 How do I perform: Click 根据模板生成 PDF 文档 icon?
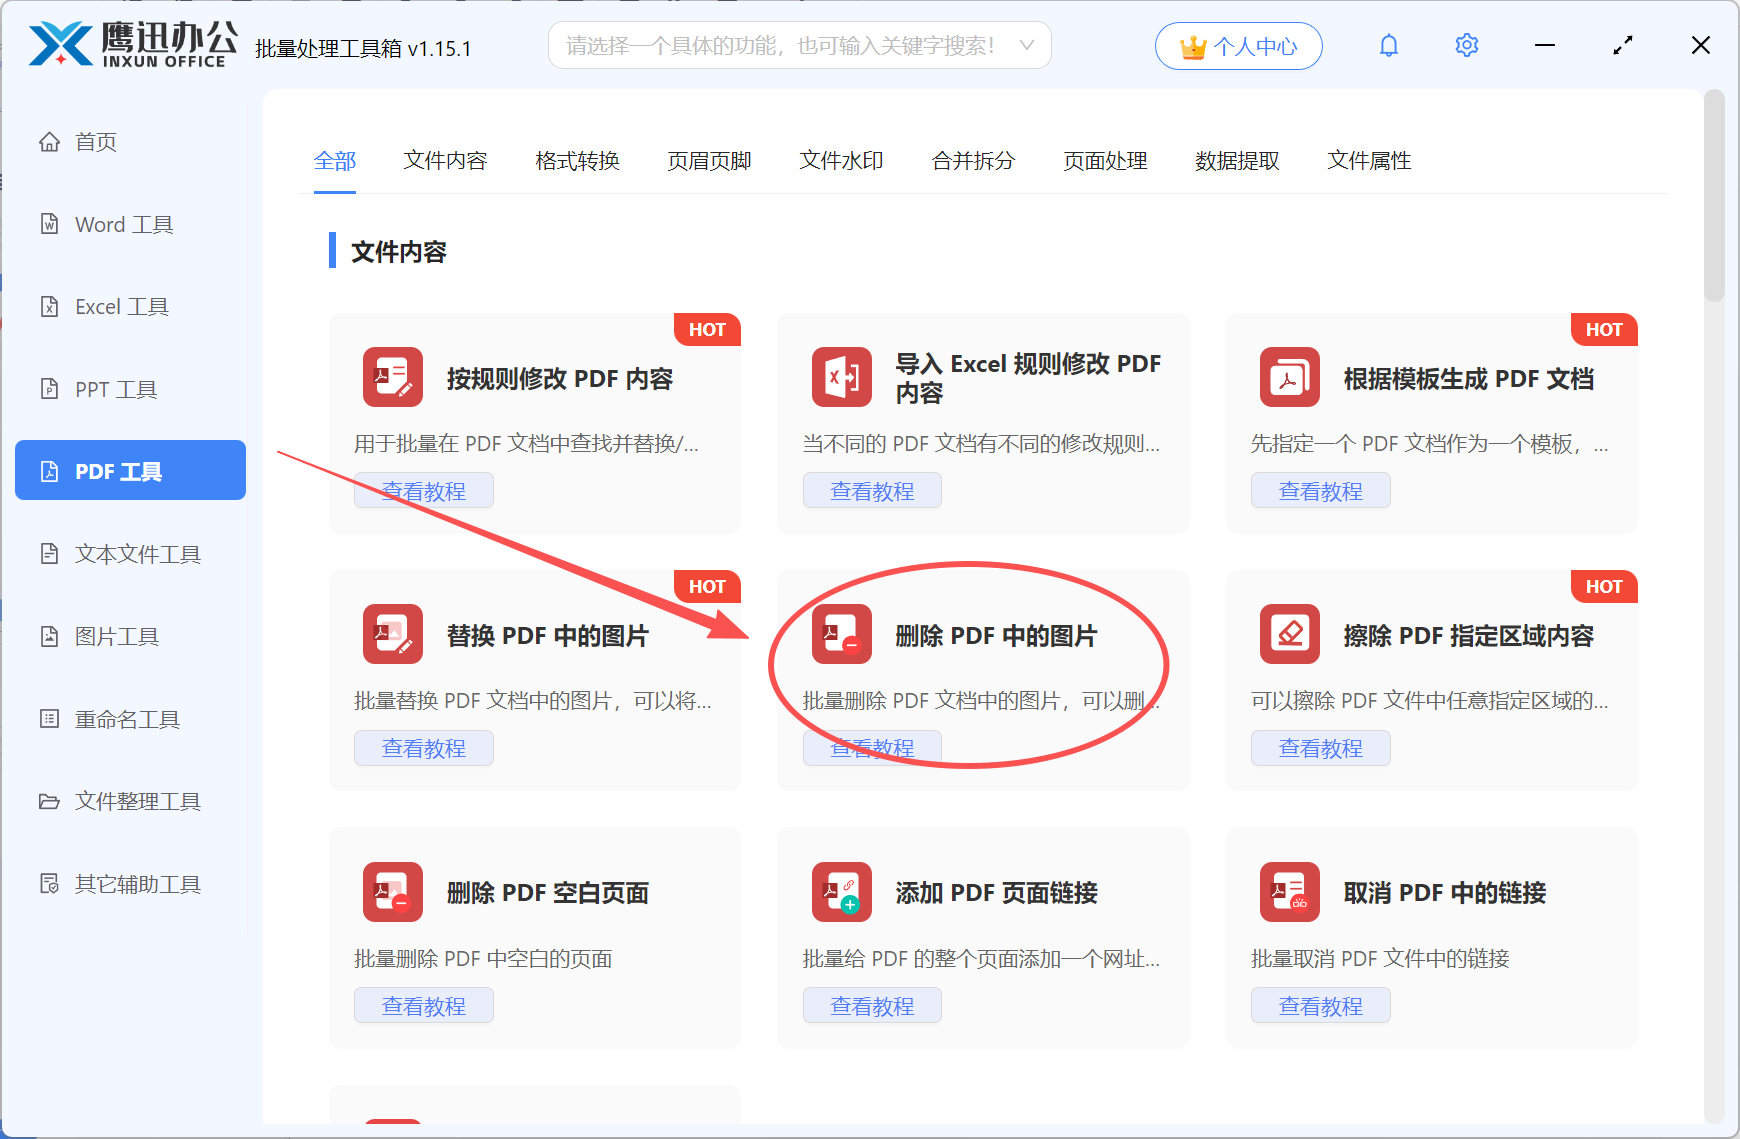coord(1290,377)
